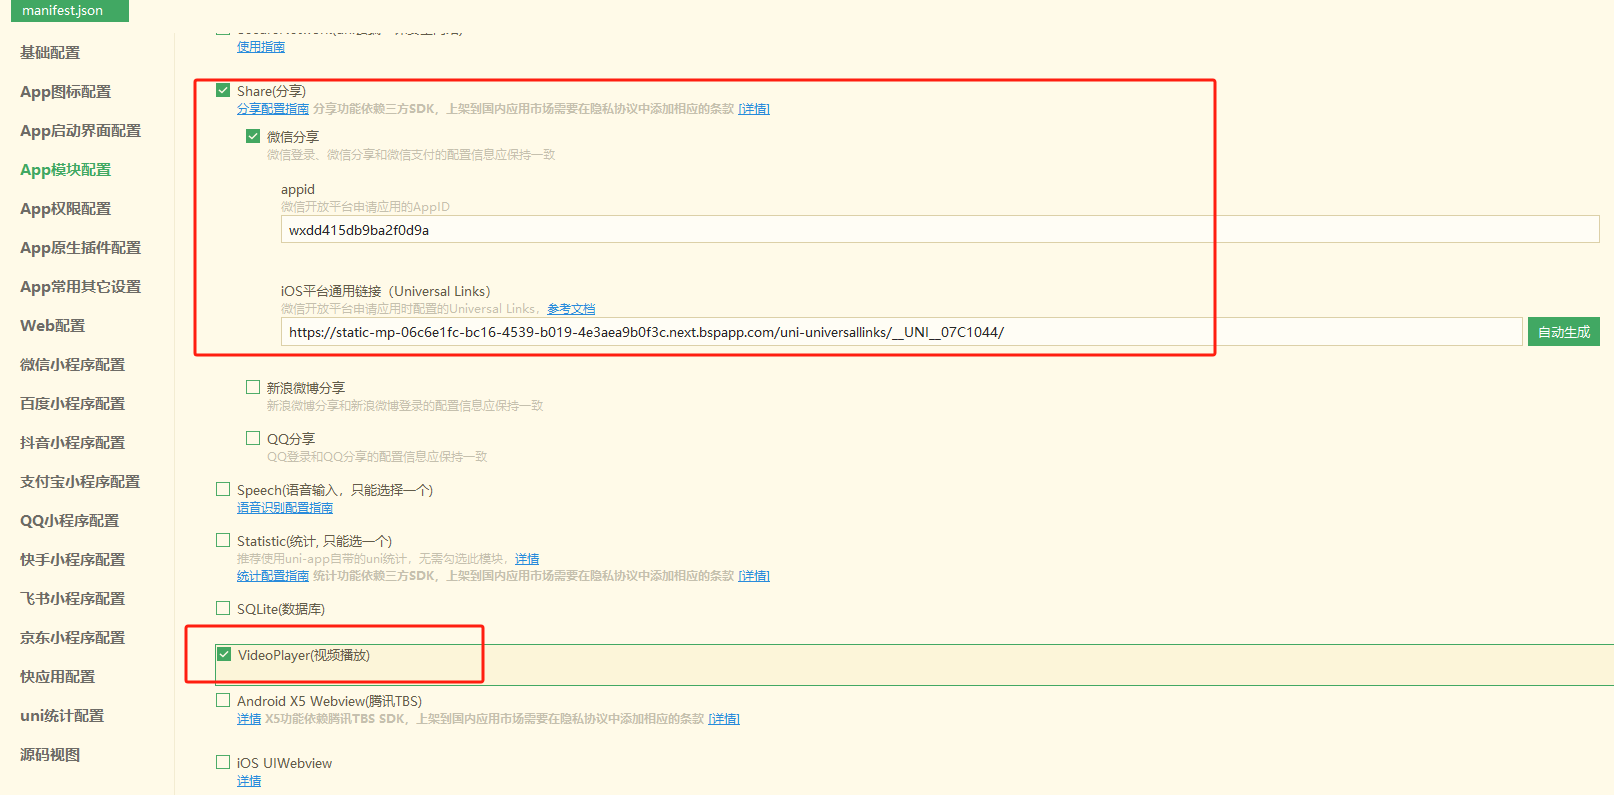
Task: Go to 微信小程序配置 section
Action: coord(73,365)
